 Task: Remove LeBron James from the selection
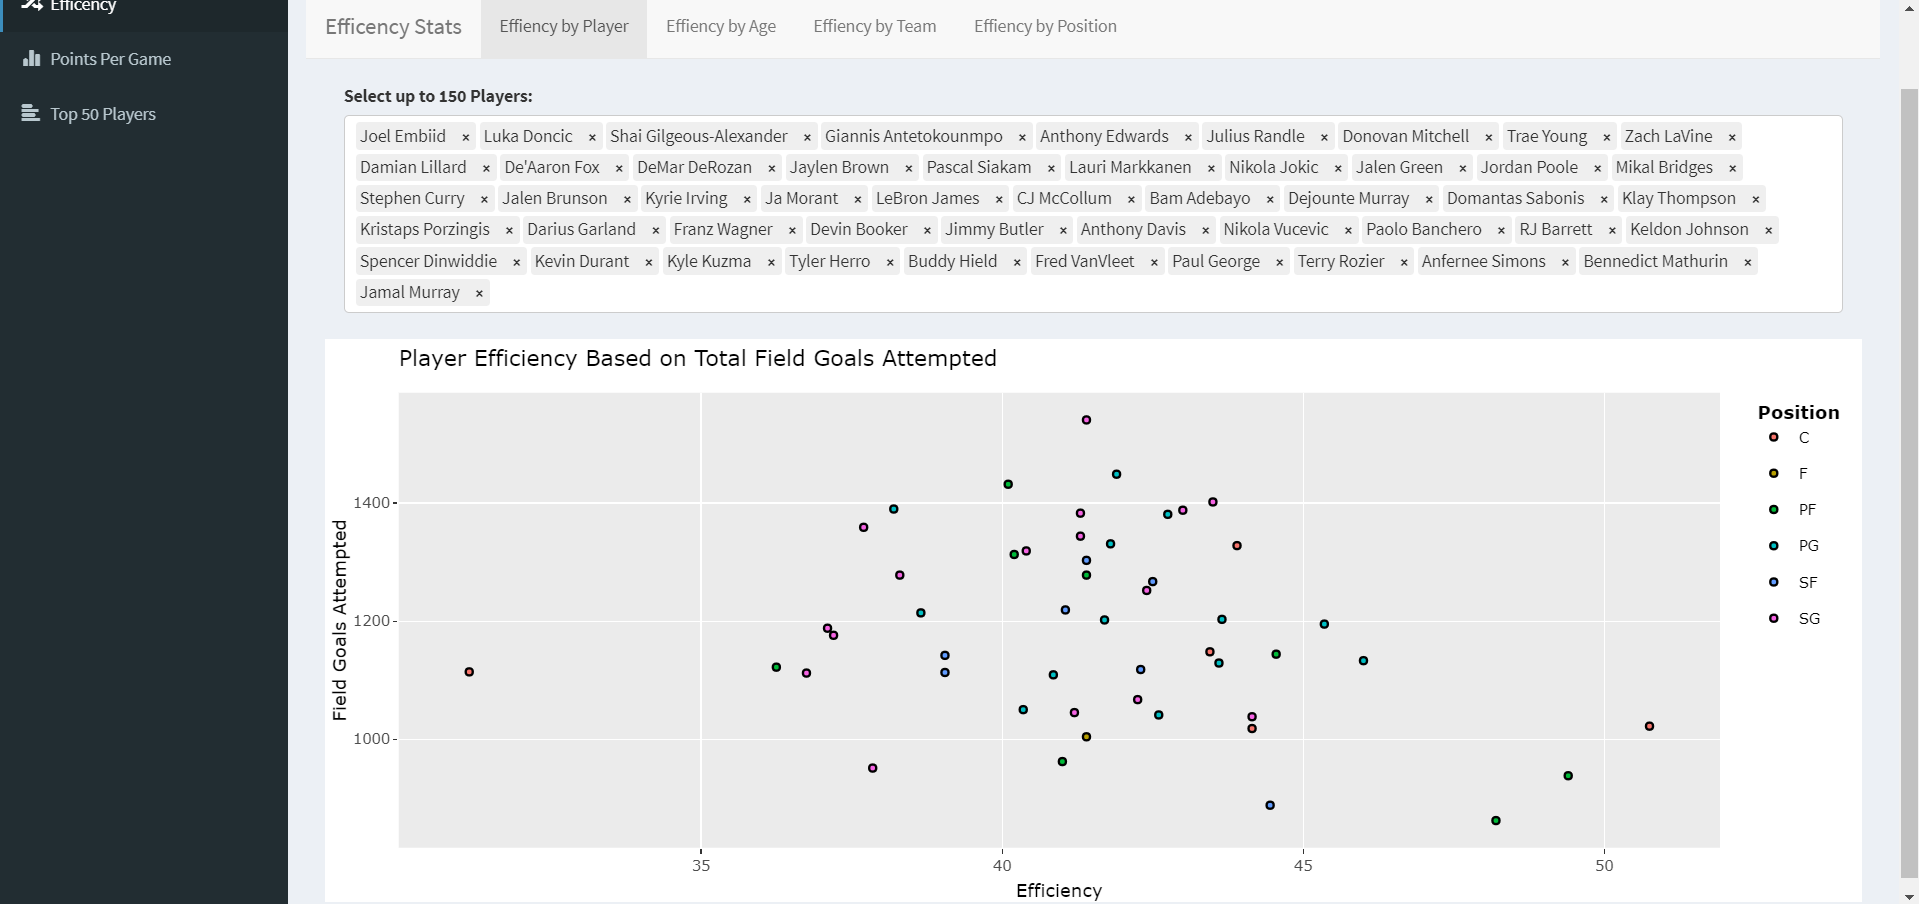click(999, 199)
